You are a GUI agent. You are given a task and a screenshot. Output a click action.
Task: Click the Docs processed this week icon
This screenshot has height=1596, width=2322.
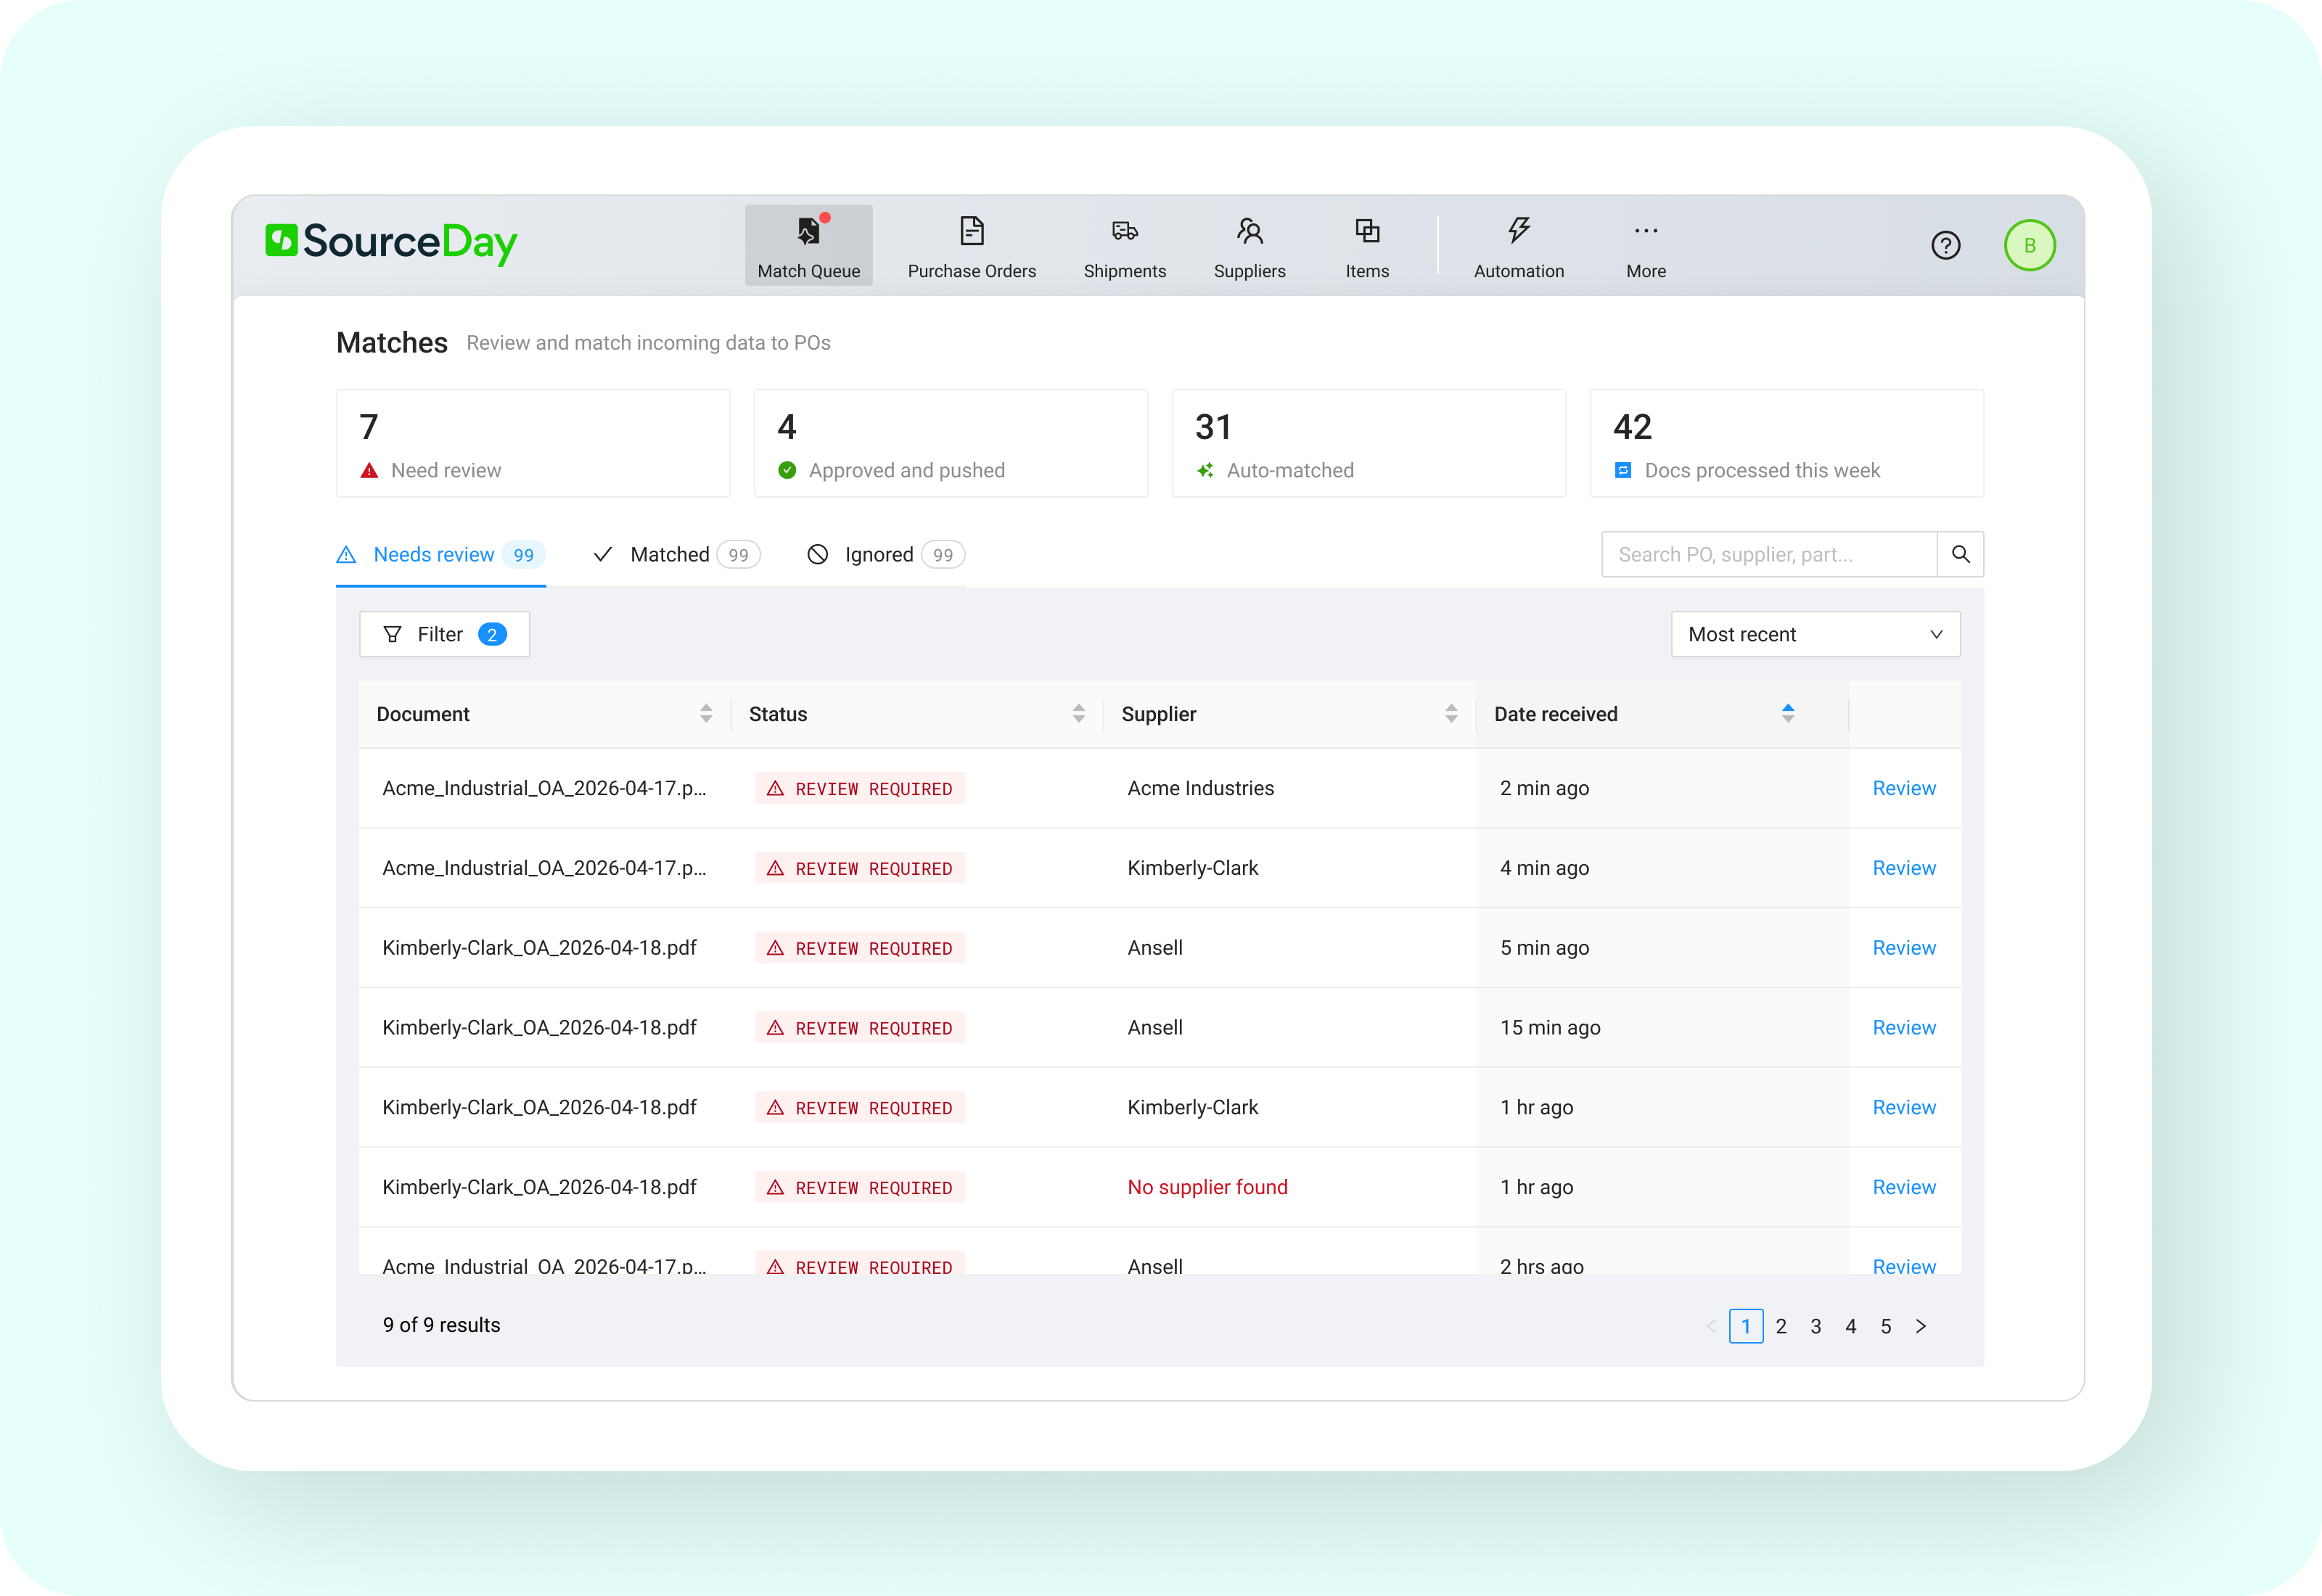(1623, 470)
